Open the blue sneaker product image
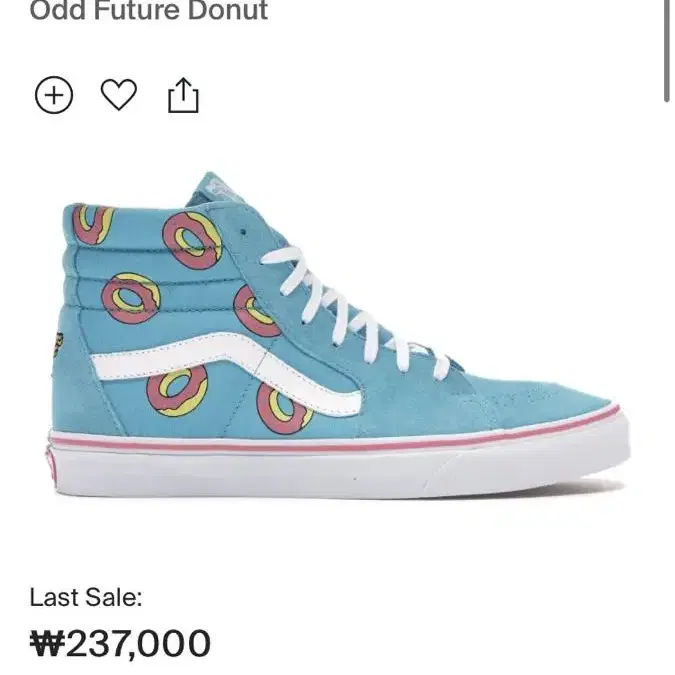The width and height of the screenshot is (675, 675). point(340,335)
